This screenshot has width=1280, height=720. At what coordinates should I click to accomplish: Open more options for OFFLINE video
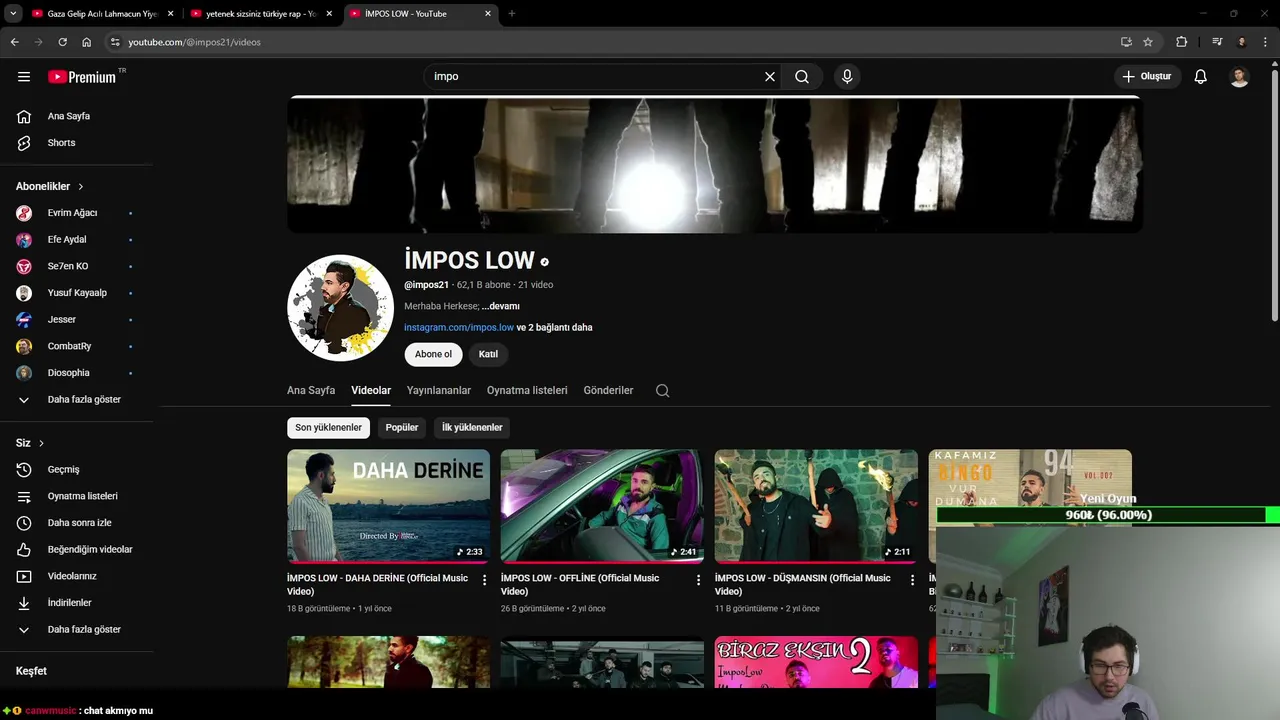699,580
